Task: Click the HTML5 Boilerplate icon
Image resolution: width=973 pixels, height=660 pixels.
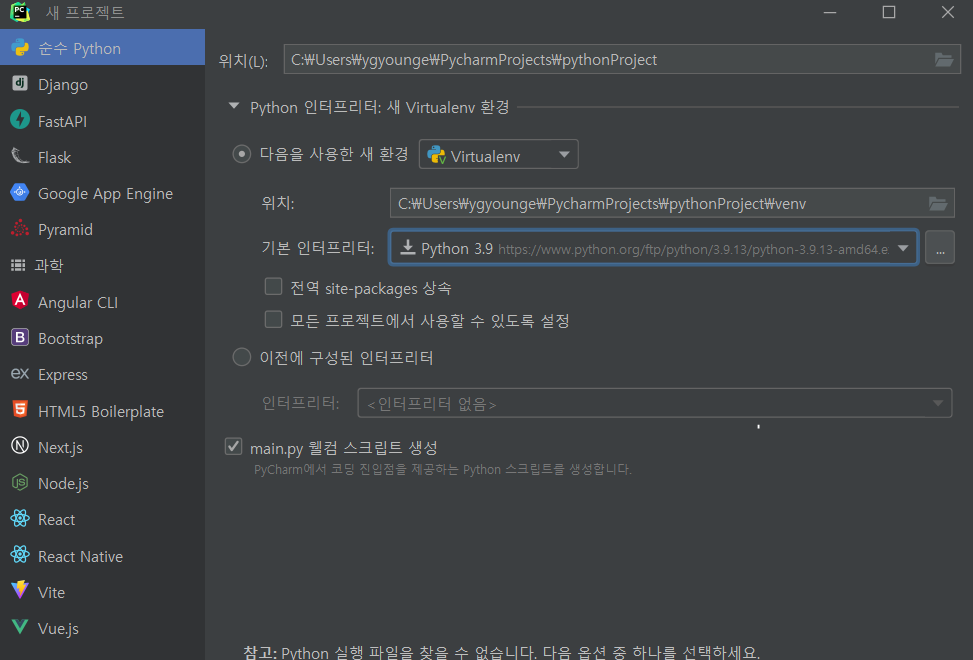Action: 20,409
